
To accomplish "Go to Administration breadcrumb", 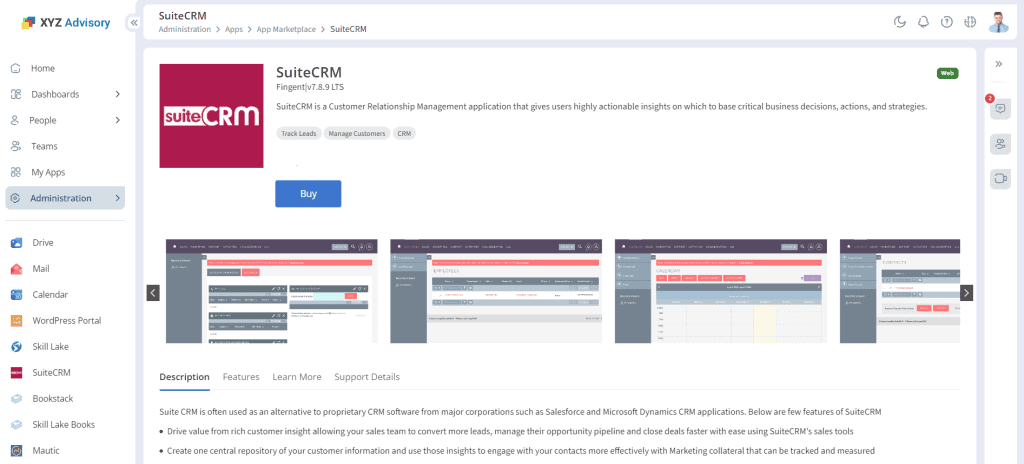I will tap(185, 29).
